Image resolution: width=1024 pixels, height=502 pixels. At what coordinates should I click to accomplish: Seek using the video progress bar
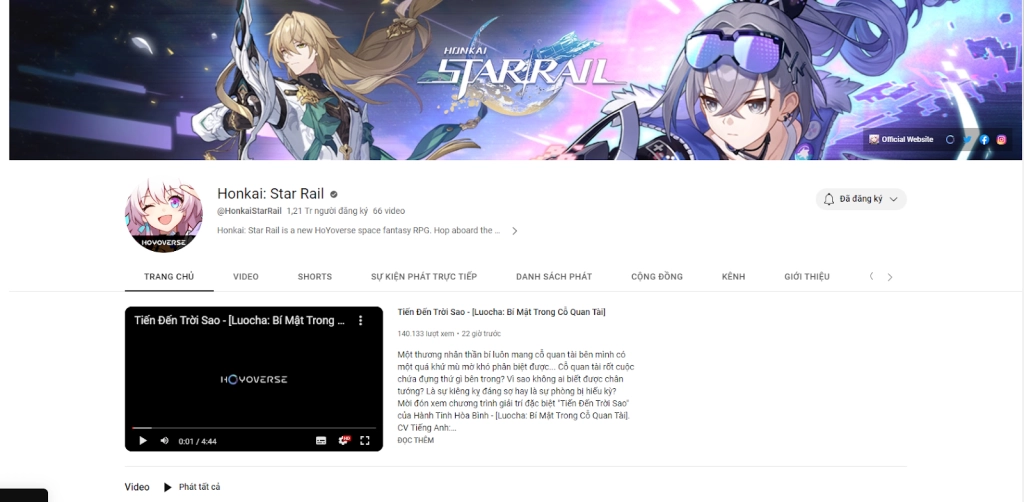click(254, 428)
